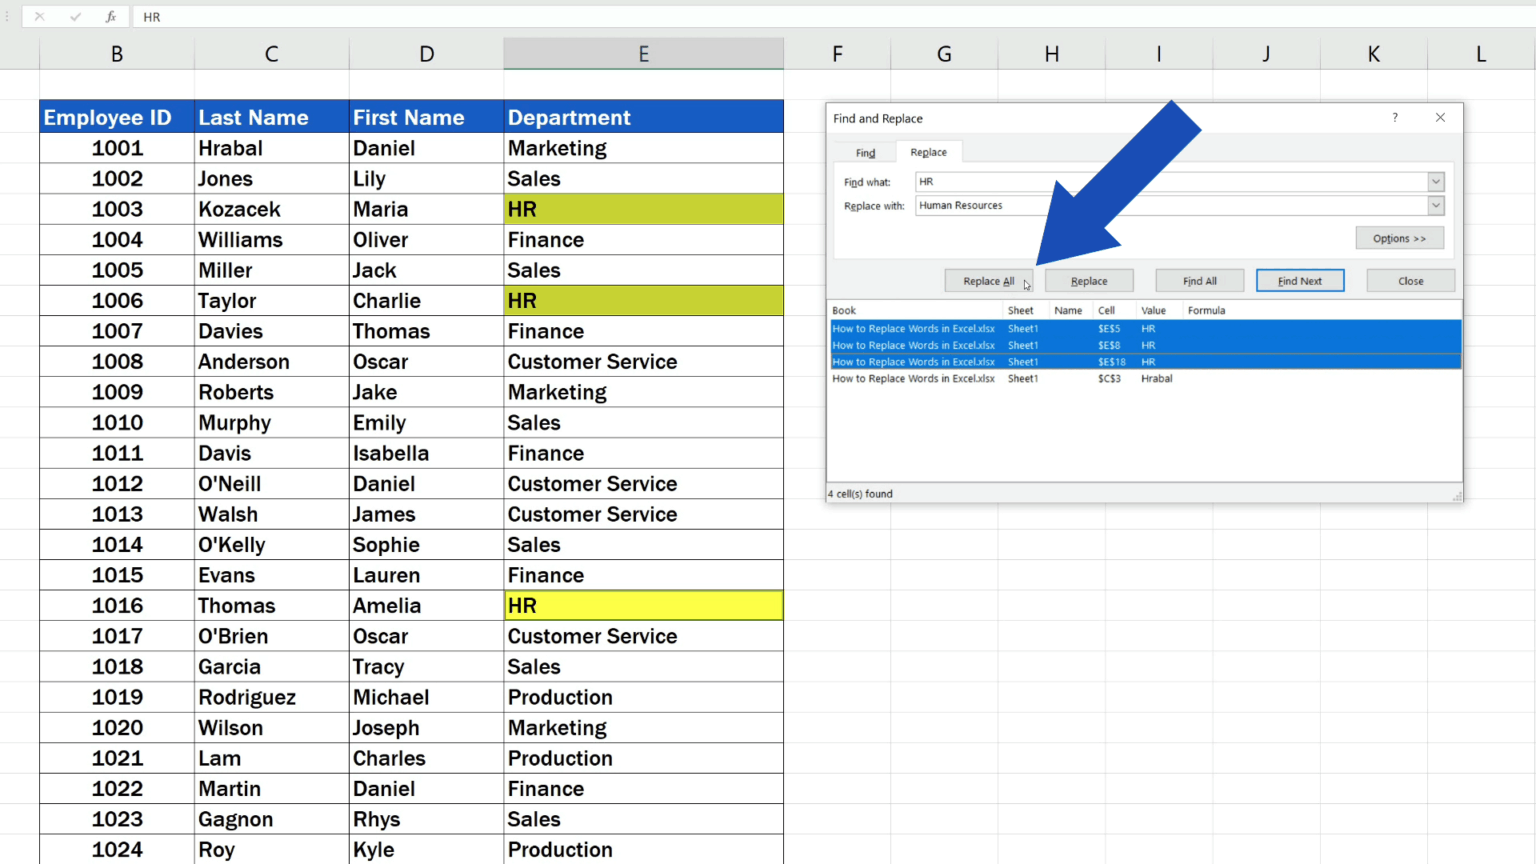This screenshot has width=1536, height=864.
Task: Close the Find and Replace dialog
Action: (x=1410, y=280)
